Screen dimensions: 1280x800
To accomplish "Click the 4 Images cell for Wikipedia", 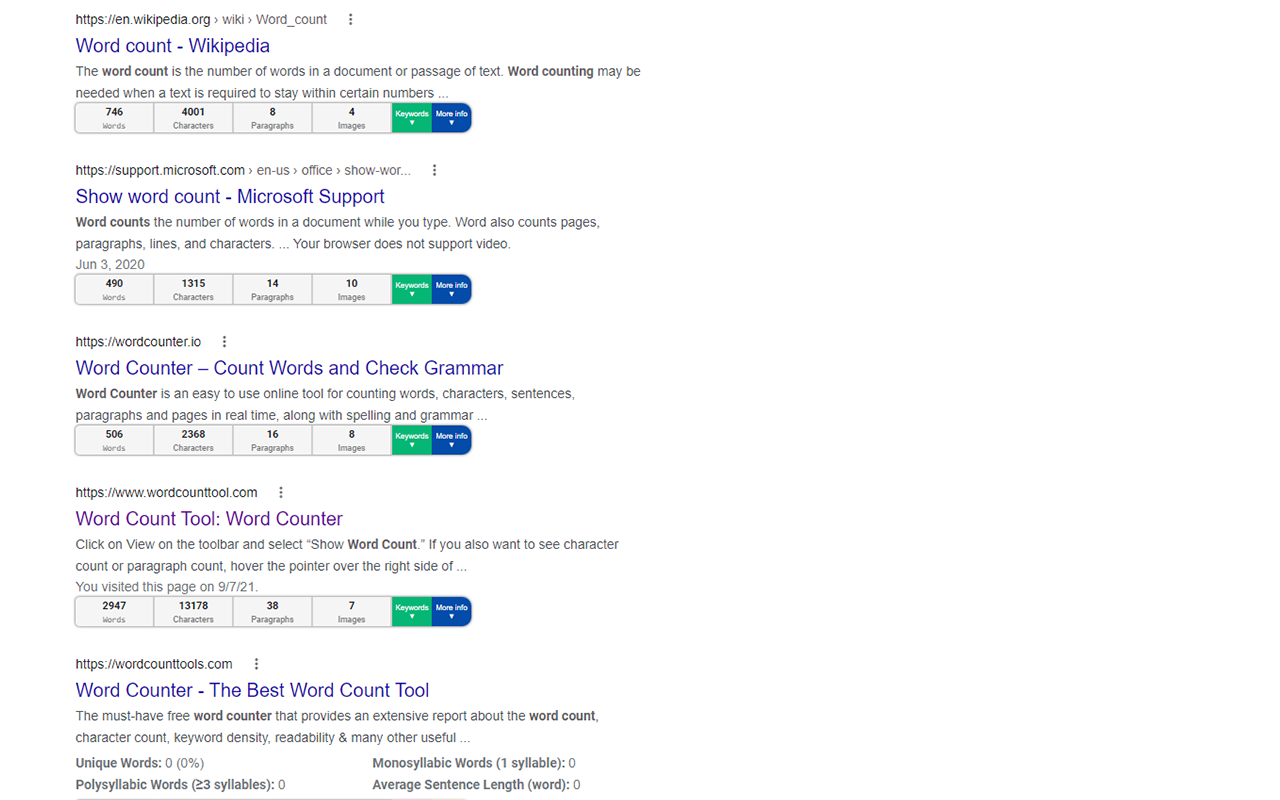I will coord(351,118).
